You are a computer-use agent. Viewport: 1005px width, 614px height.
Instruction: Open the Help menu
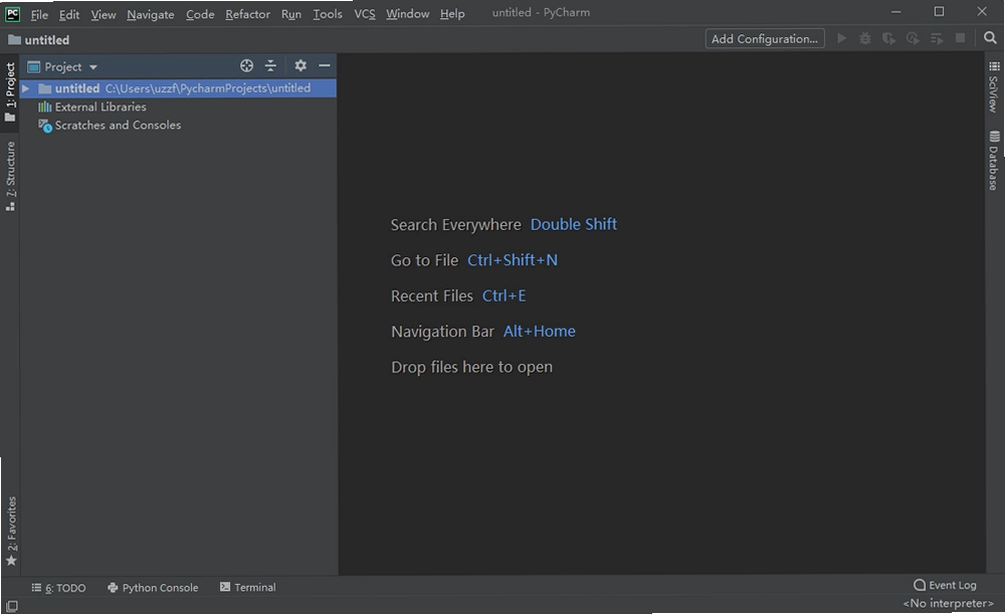(453, 14)
